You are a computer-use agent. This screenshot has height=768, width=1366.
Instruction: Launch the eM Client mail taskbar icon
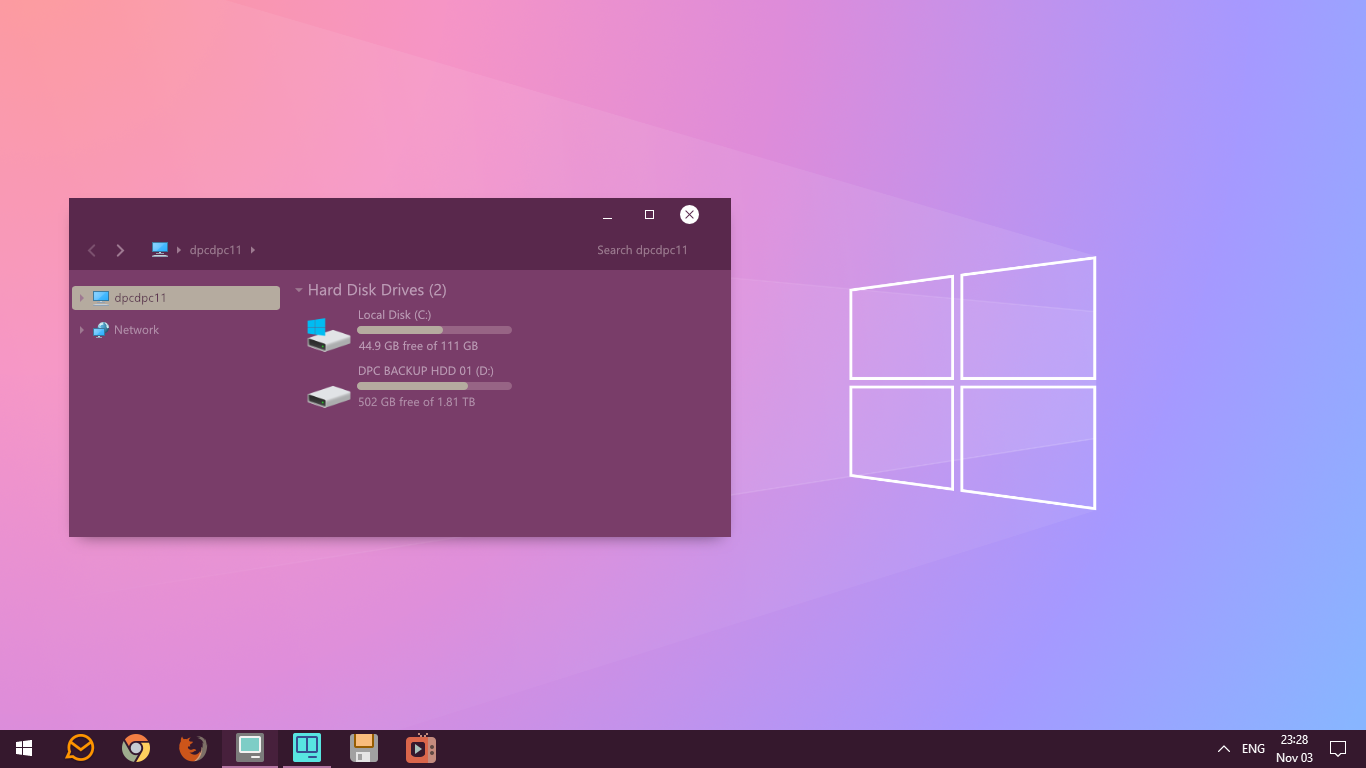(80, 747)
